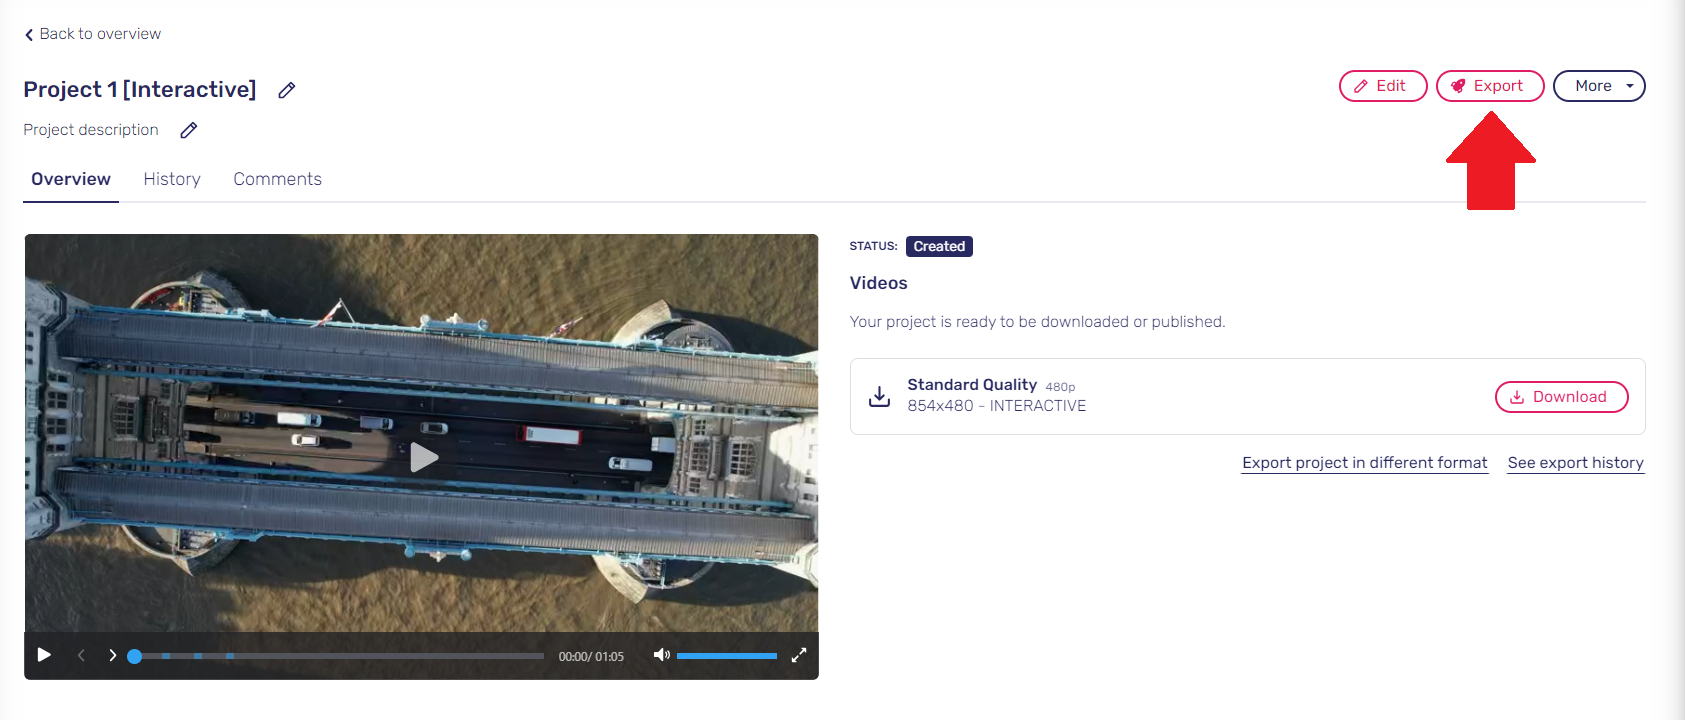The height and width of the screenshot is (720, 1685).
Task: Play video using center overlay play button
Action: [x=423, y=457]
